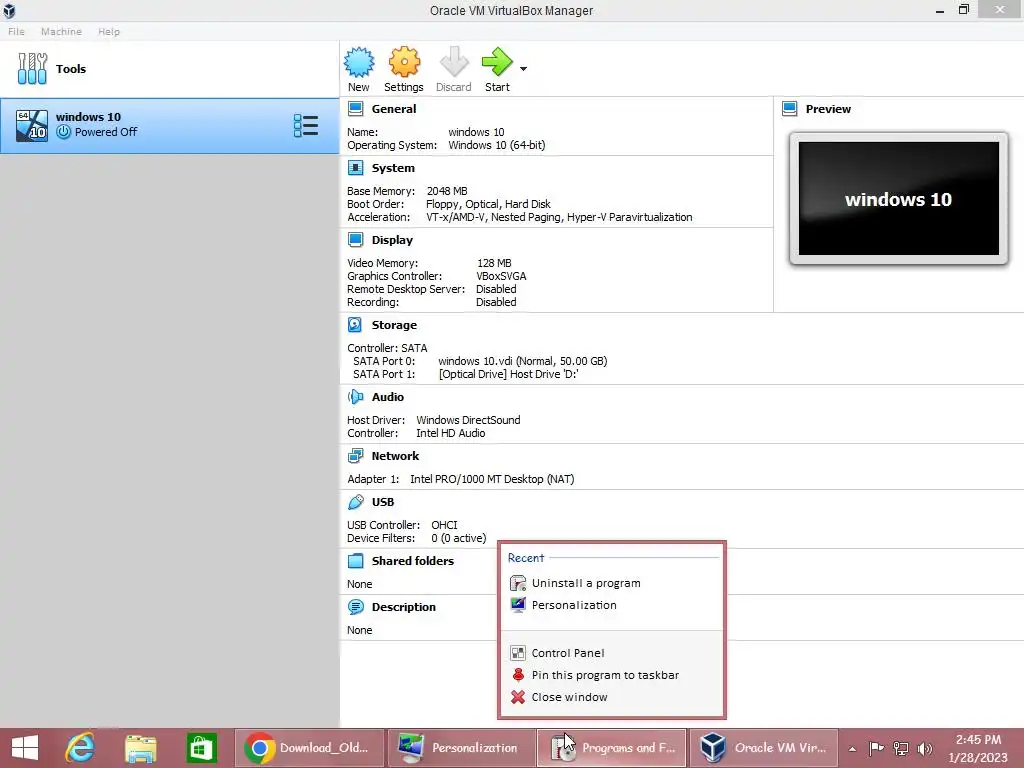Show hidden system tray icons arrow

pos(852,748)
